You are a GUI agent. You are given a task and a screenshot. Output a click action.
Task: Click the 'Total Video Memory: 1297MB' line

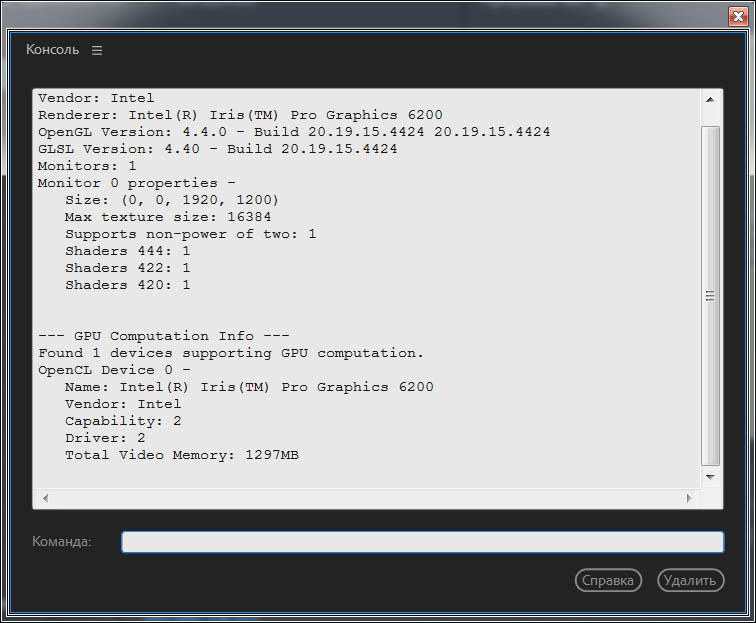point(182,455)
